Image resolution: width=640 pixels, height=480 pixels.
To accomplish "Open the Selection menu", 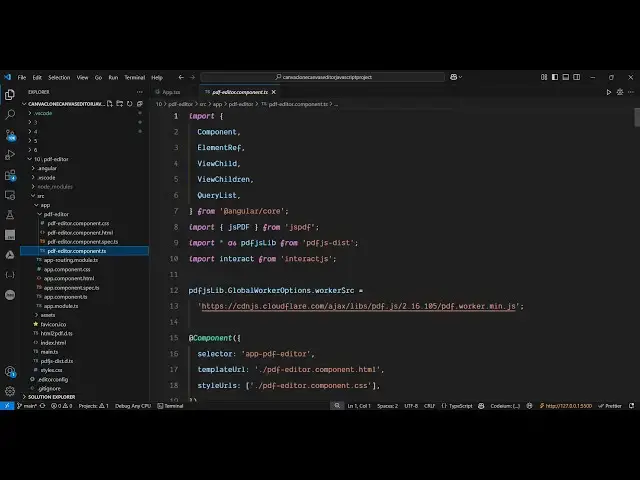I will (x=59, y=77).
